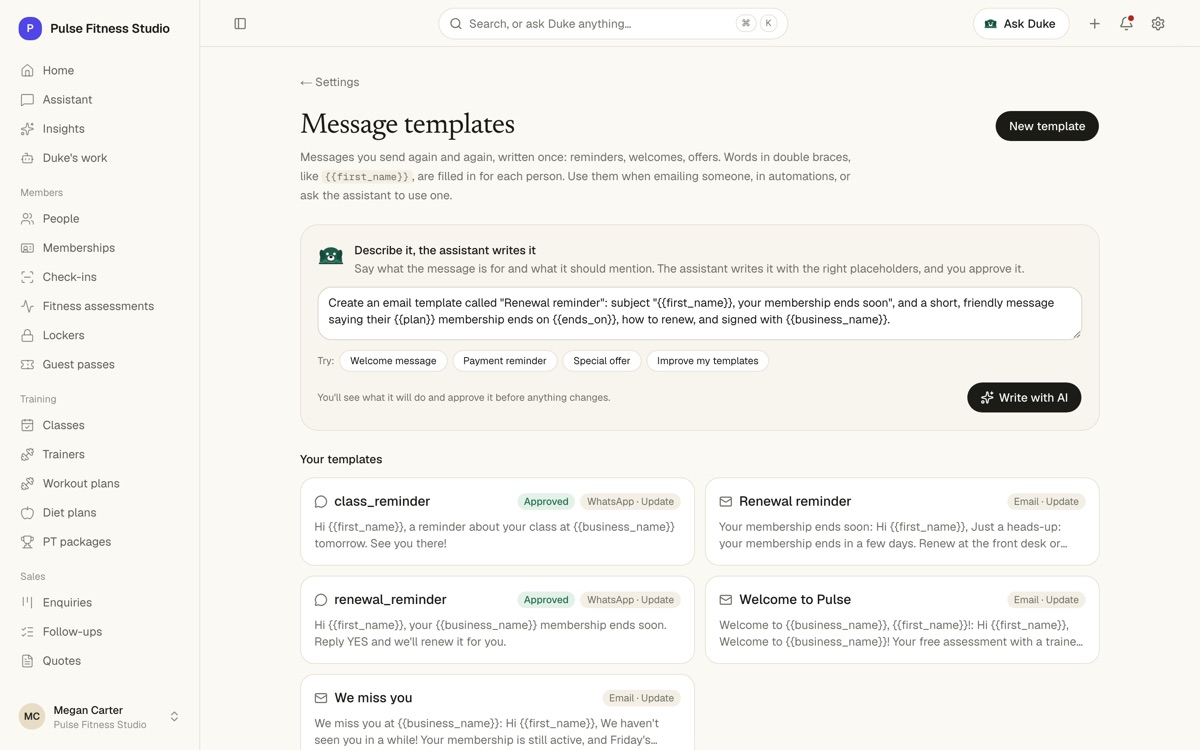The height and width of the screenshot is (750, 1200).
Task: Click the Approved badge on class_reminder
Action: (x=546, y=502)
